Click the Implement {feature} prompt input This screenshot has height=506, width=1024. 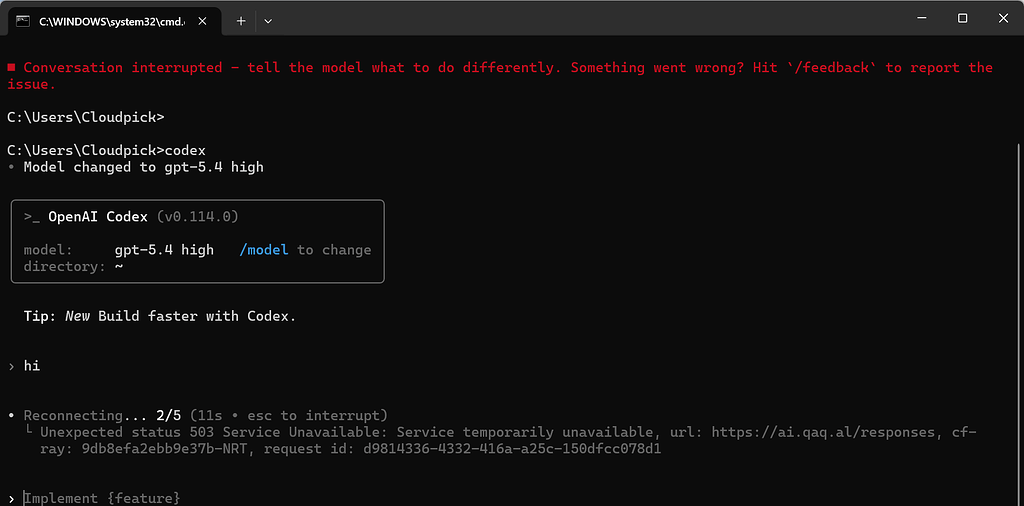[x=102, y=498]
